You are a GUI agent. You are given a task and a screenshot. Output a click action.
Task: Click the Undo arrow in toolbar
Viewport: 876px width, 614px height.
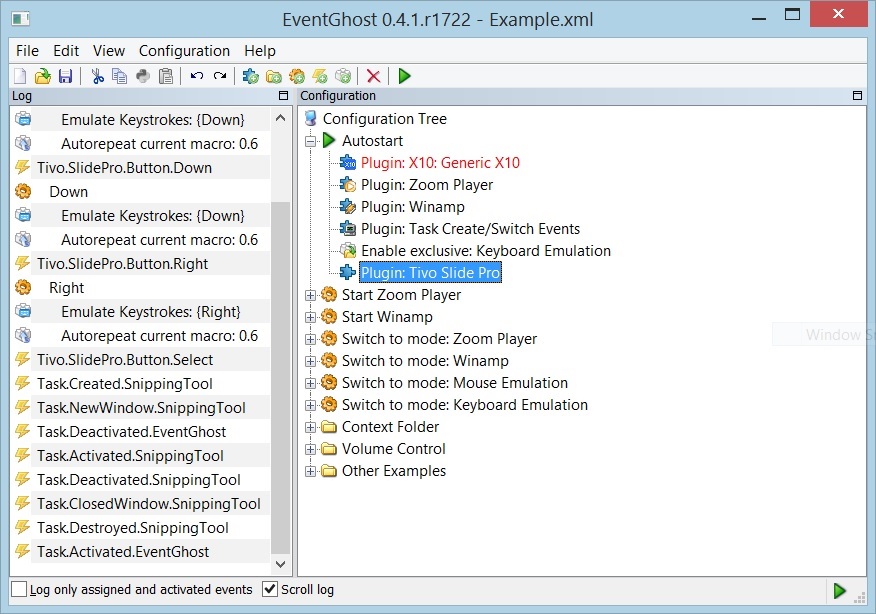(197, 76)
